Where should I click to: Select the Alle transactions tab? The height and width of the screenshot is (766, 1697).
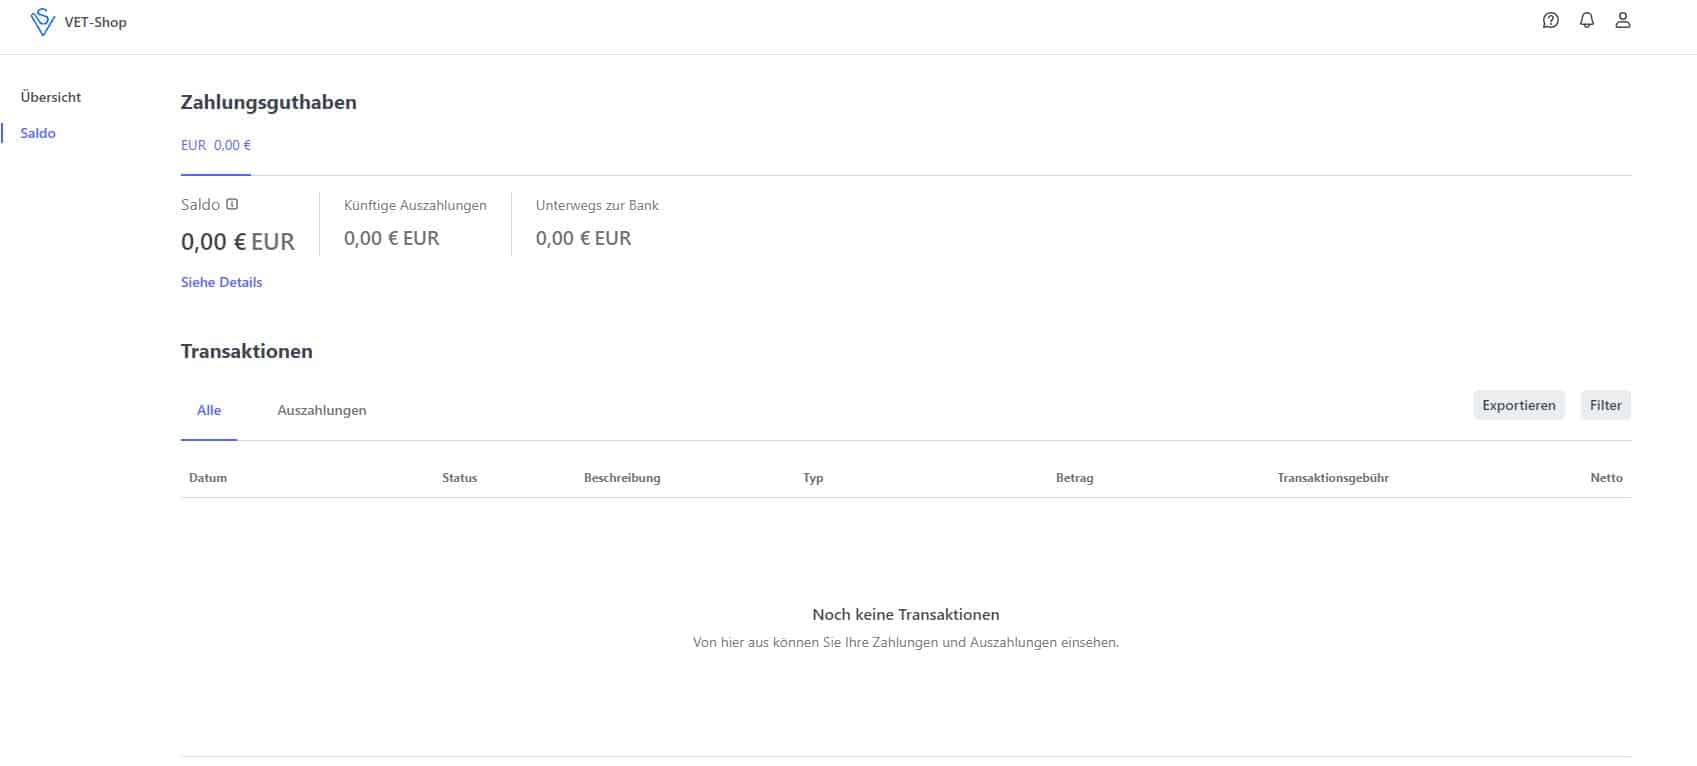(209, 410)
